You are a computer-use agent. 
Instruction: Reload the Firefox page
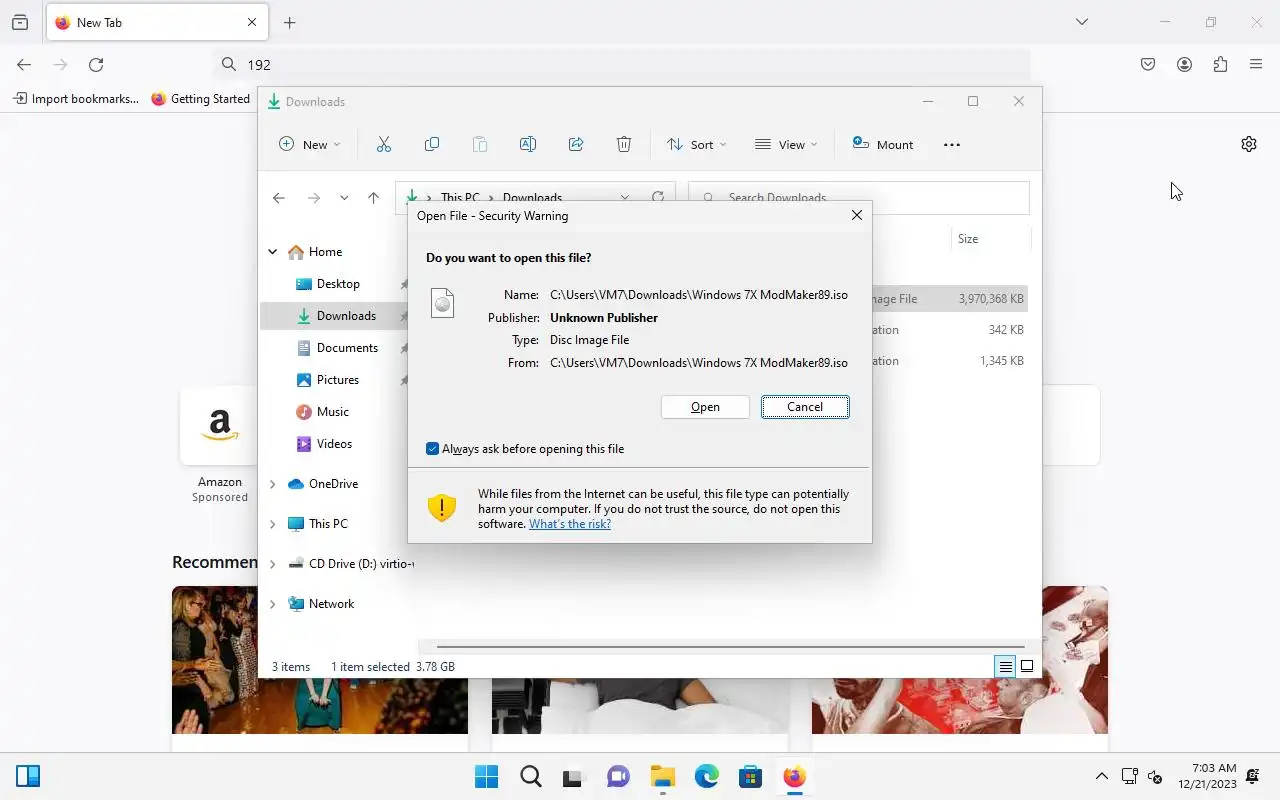[96, 65]
